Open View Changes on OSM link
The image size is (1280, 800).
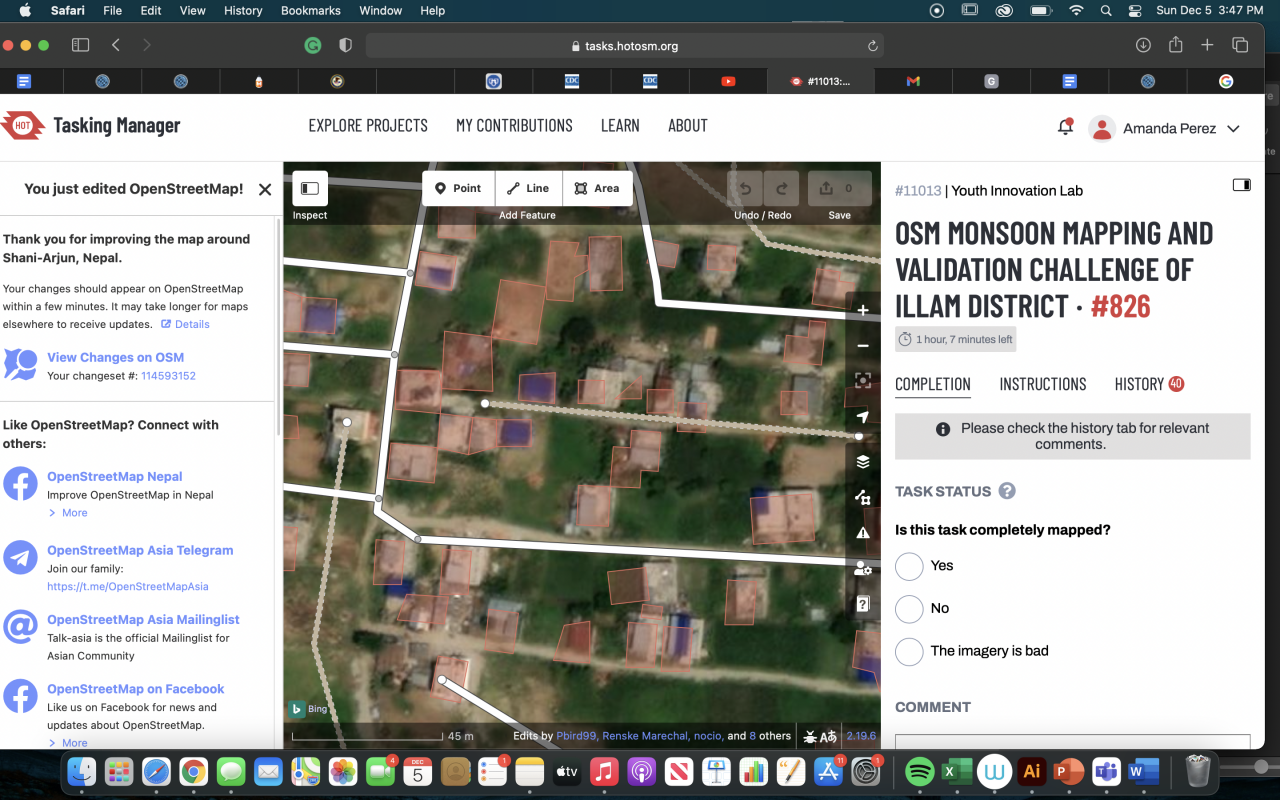115,357
